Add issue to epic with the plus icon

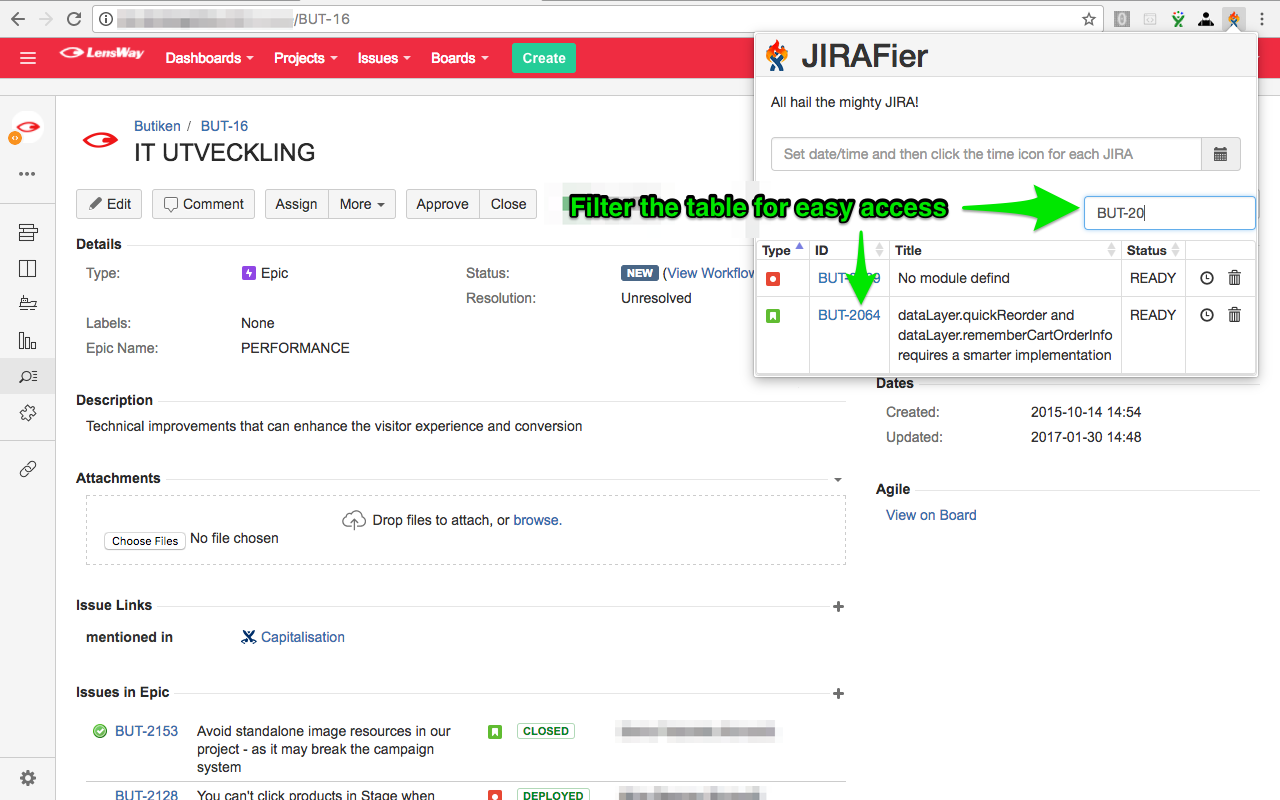tap(838, 693)
